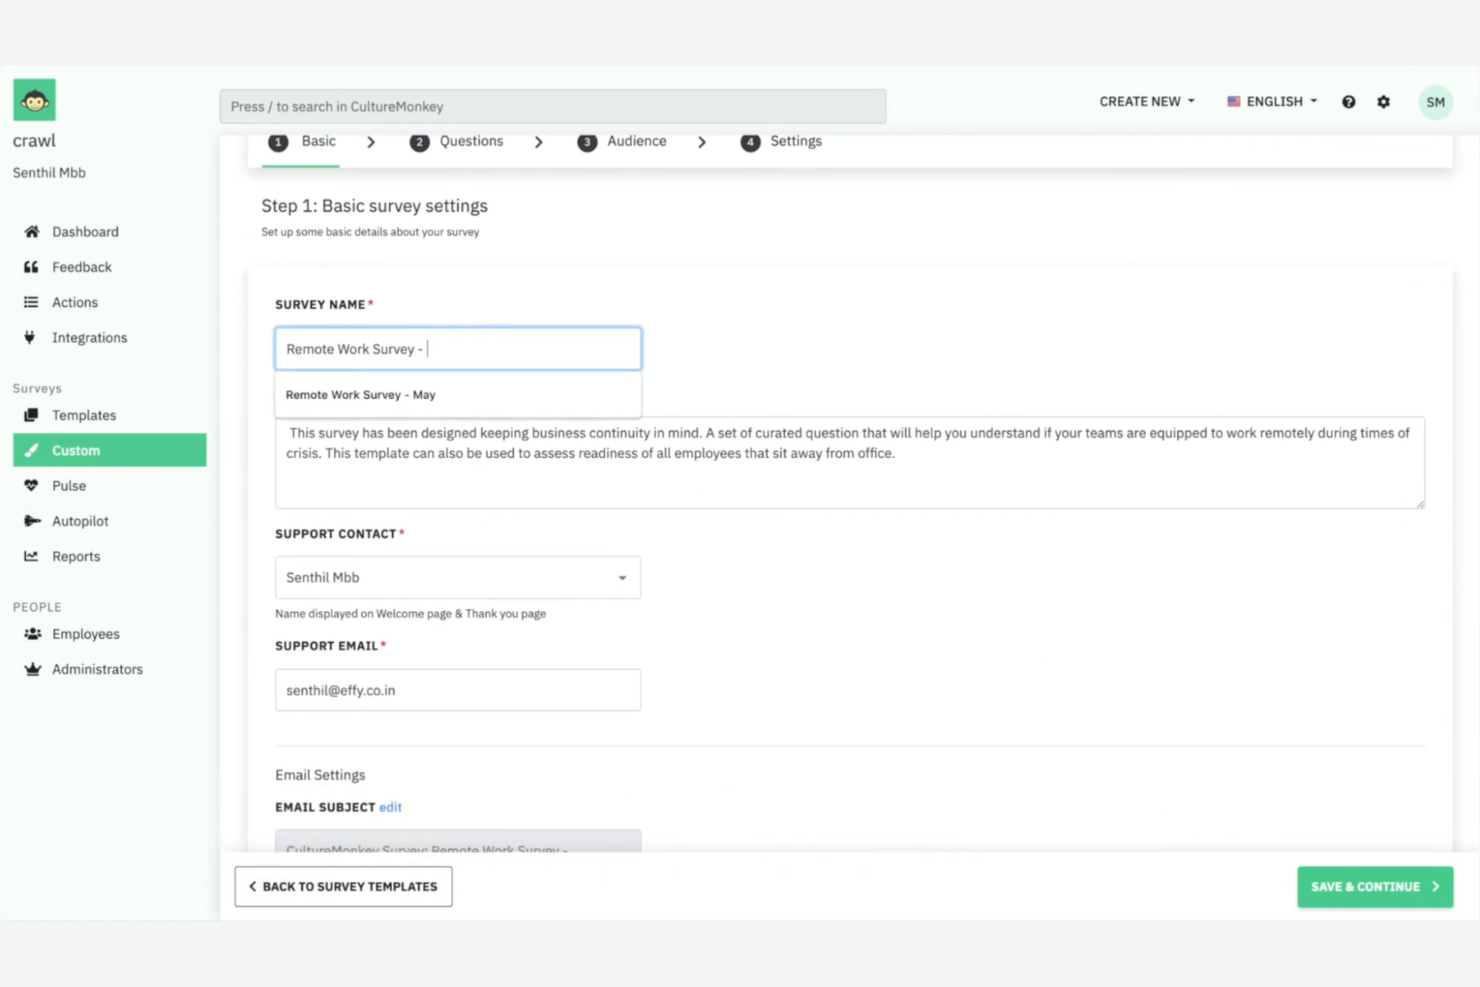Go to Autopilot surveys
Screen dimensions: 1480x987
80,520
